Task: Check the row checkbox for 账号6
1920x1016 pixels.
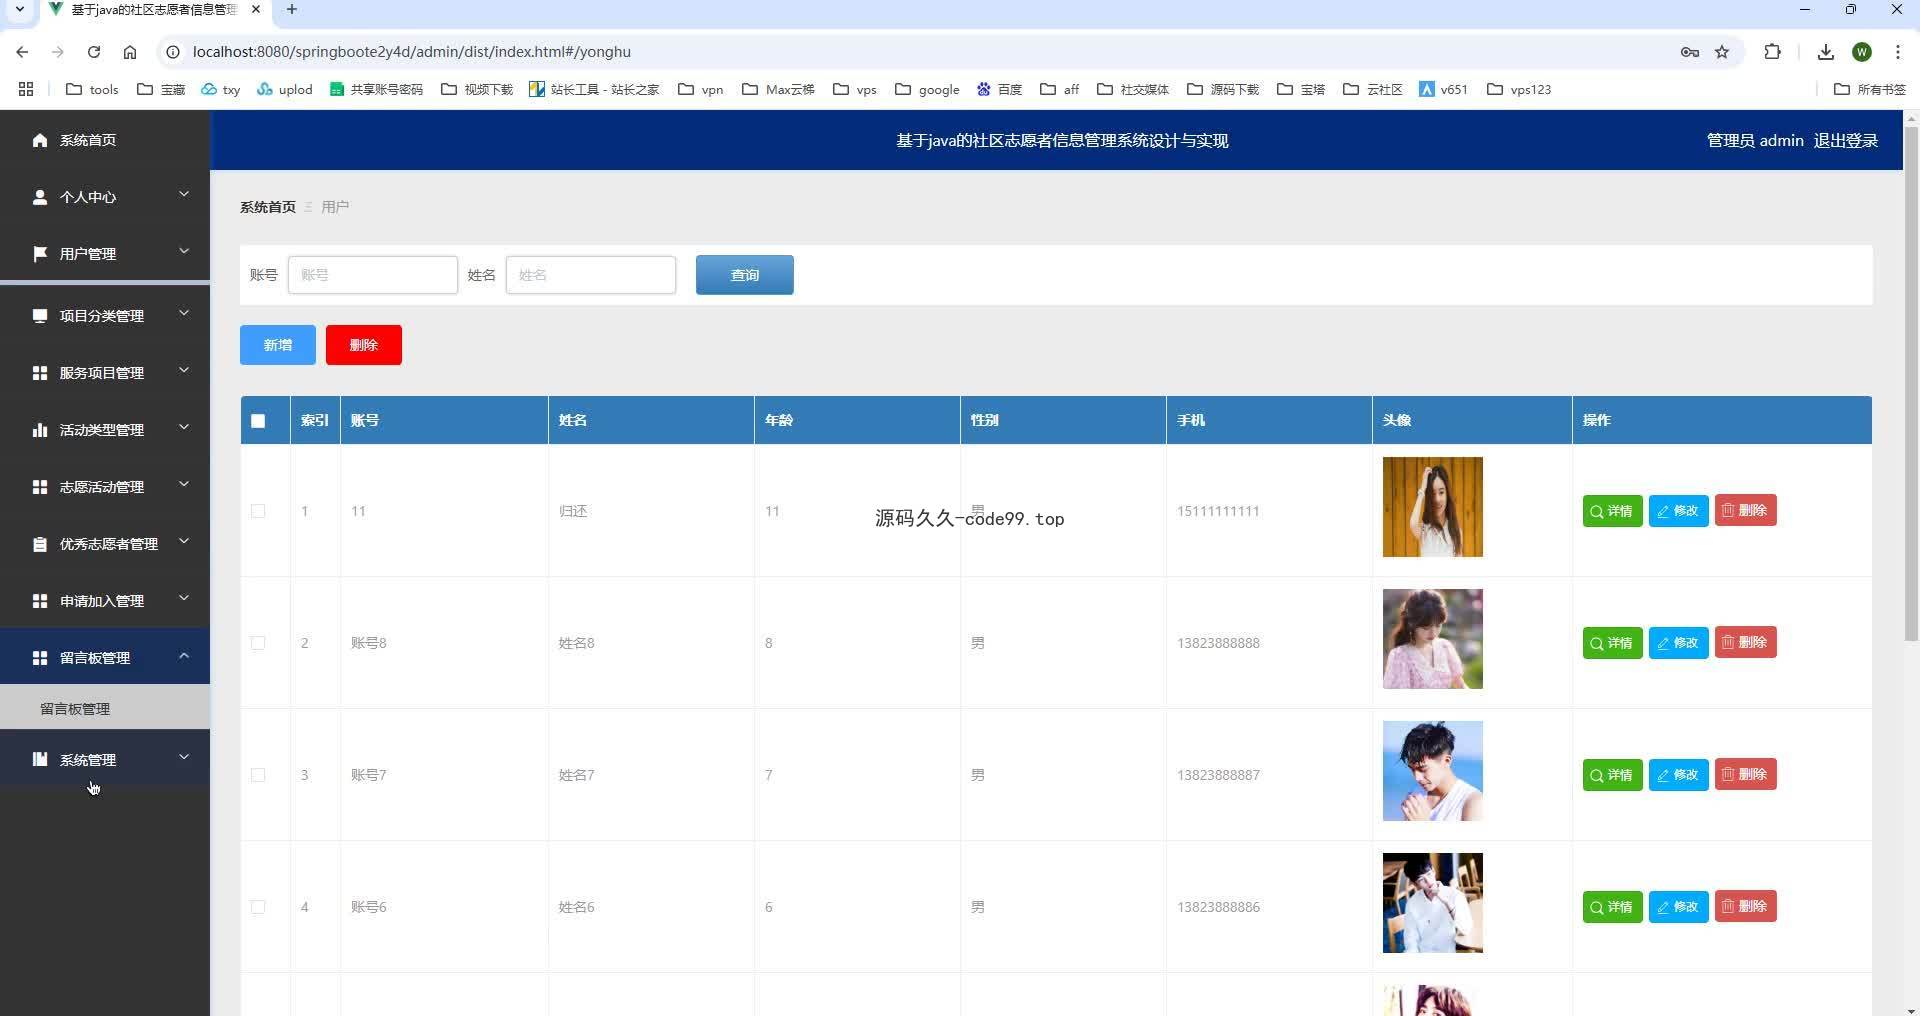Action: click(x=258, y=907)
